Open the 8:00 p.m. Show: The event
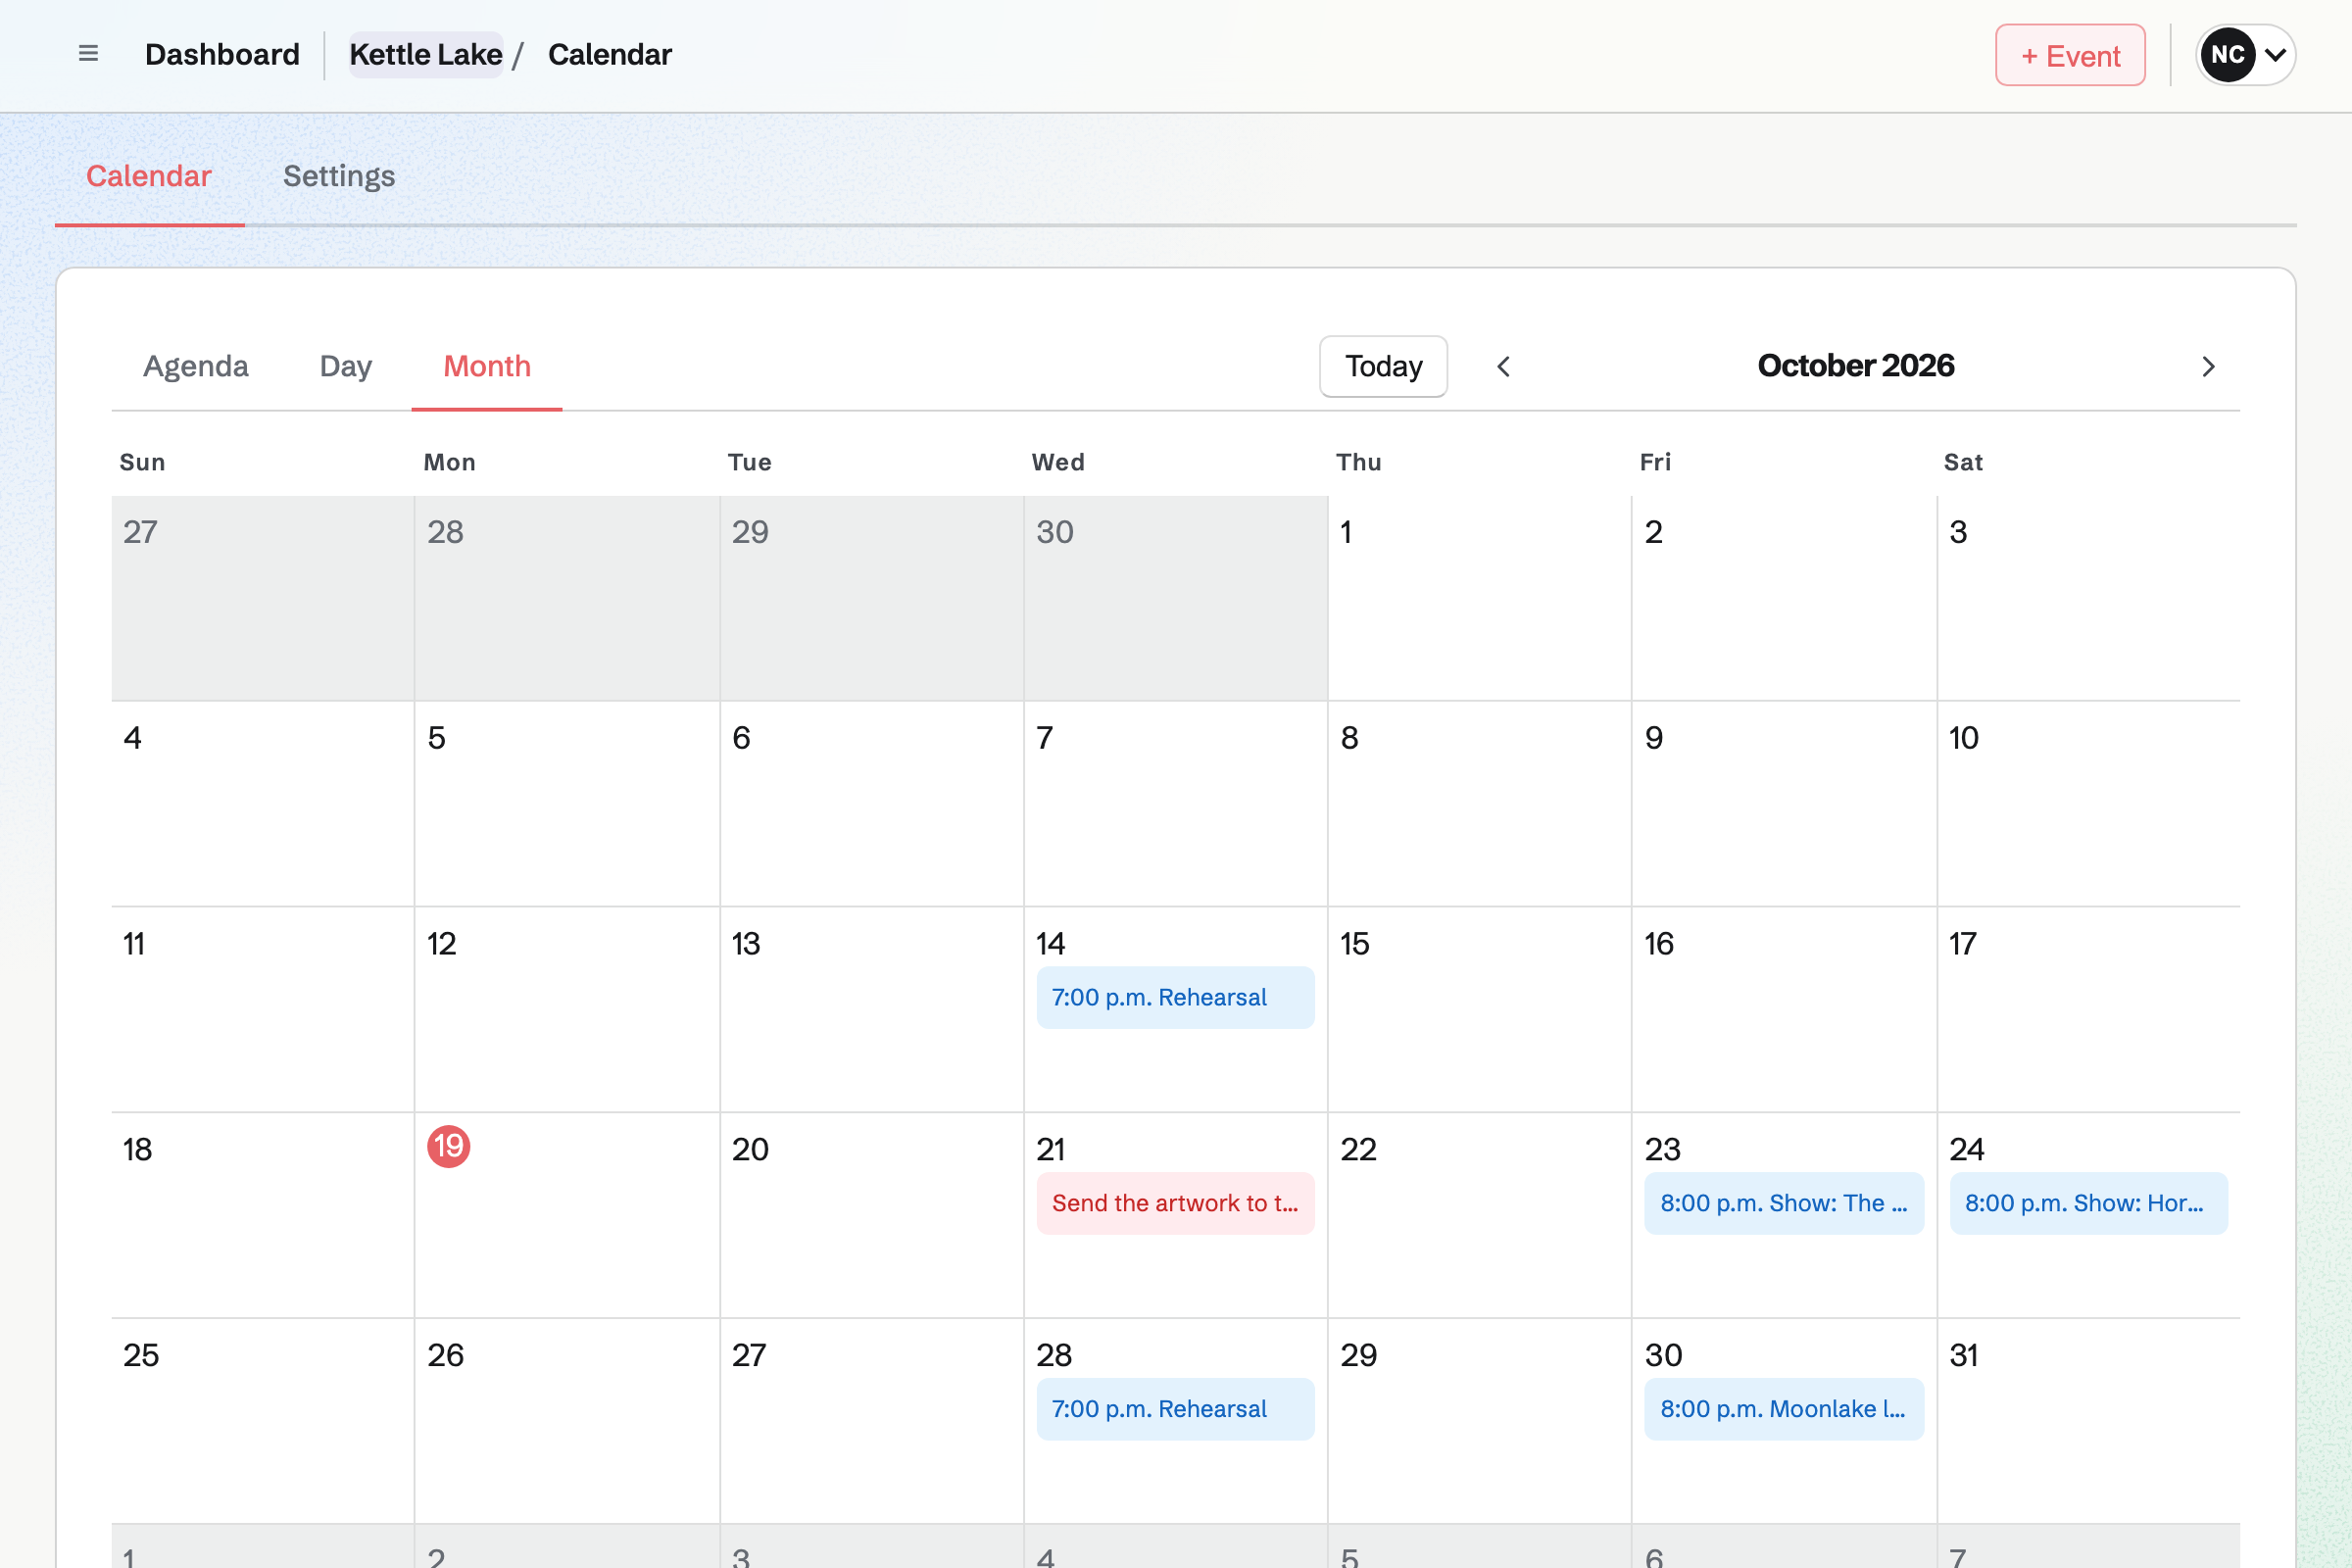This screenshot has width=2352, height=1568. [1784, 1203]
